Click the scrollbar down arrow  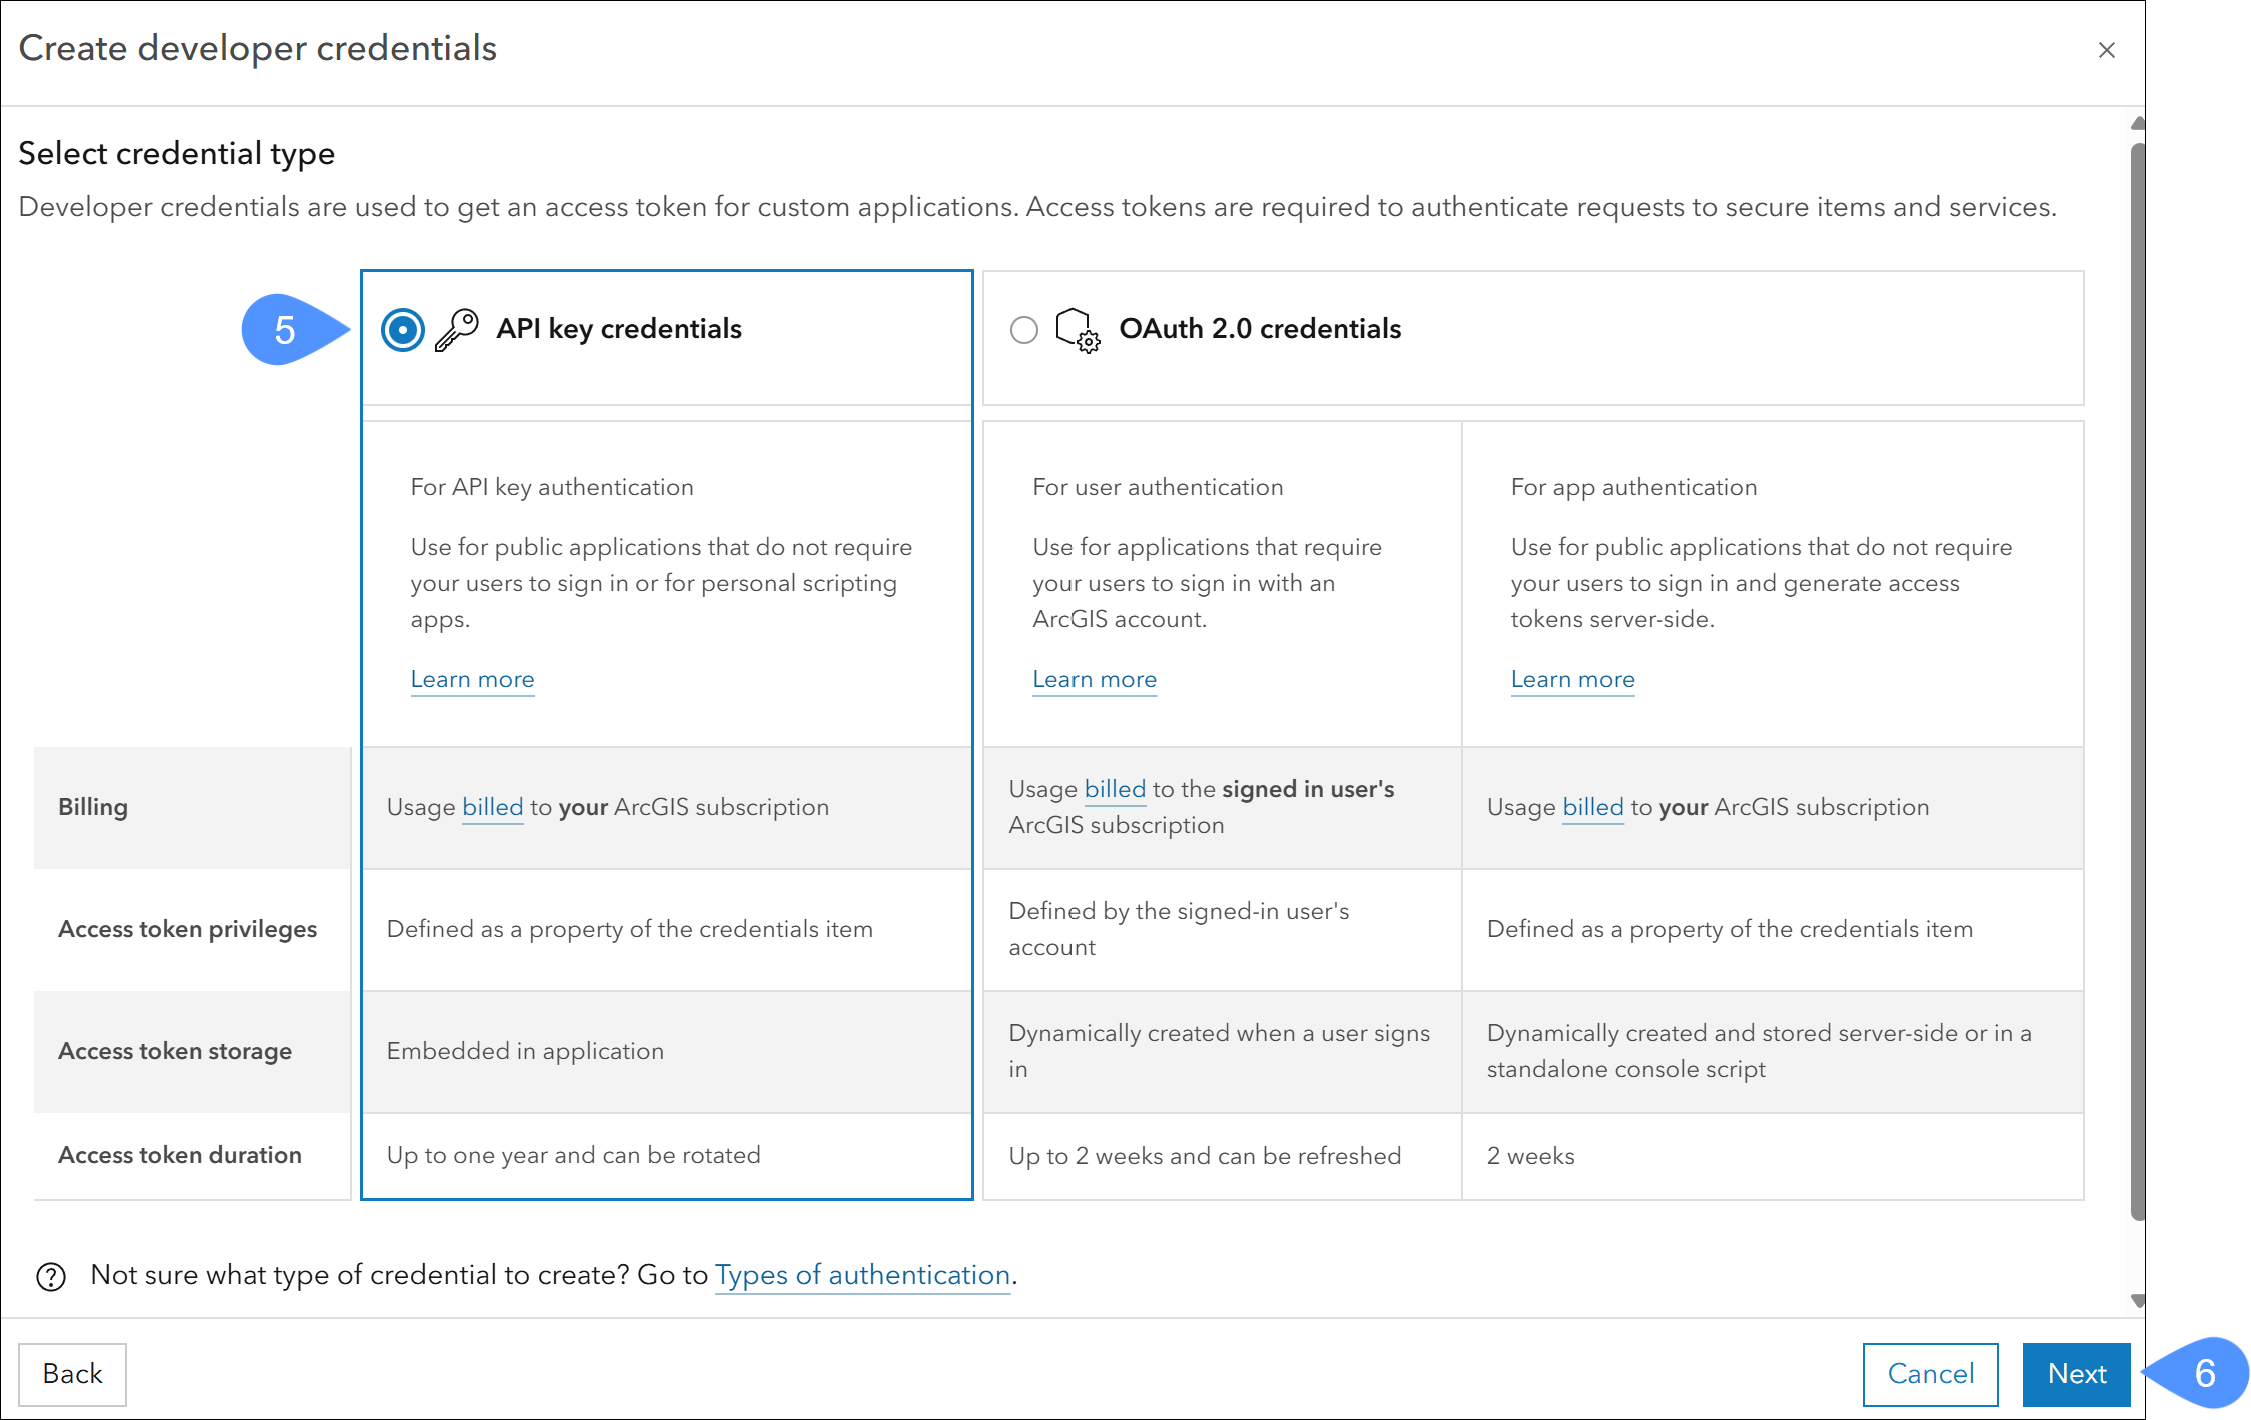click(x=2137, y=1300)
